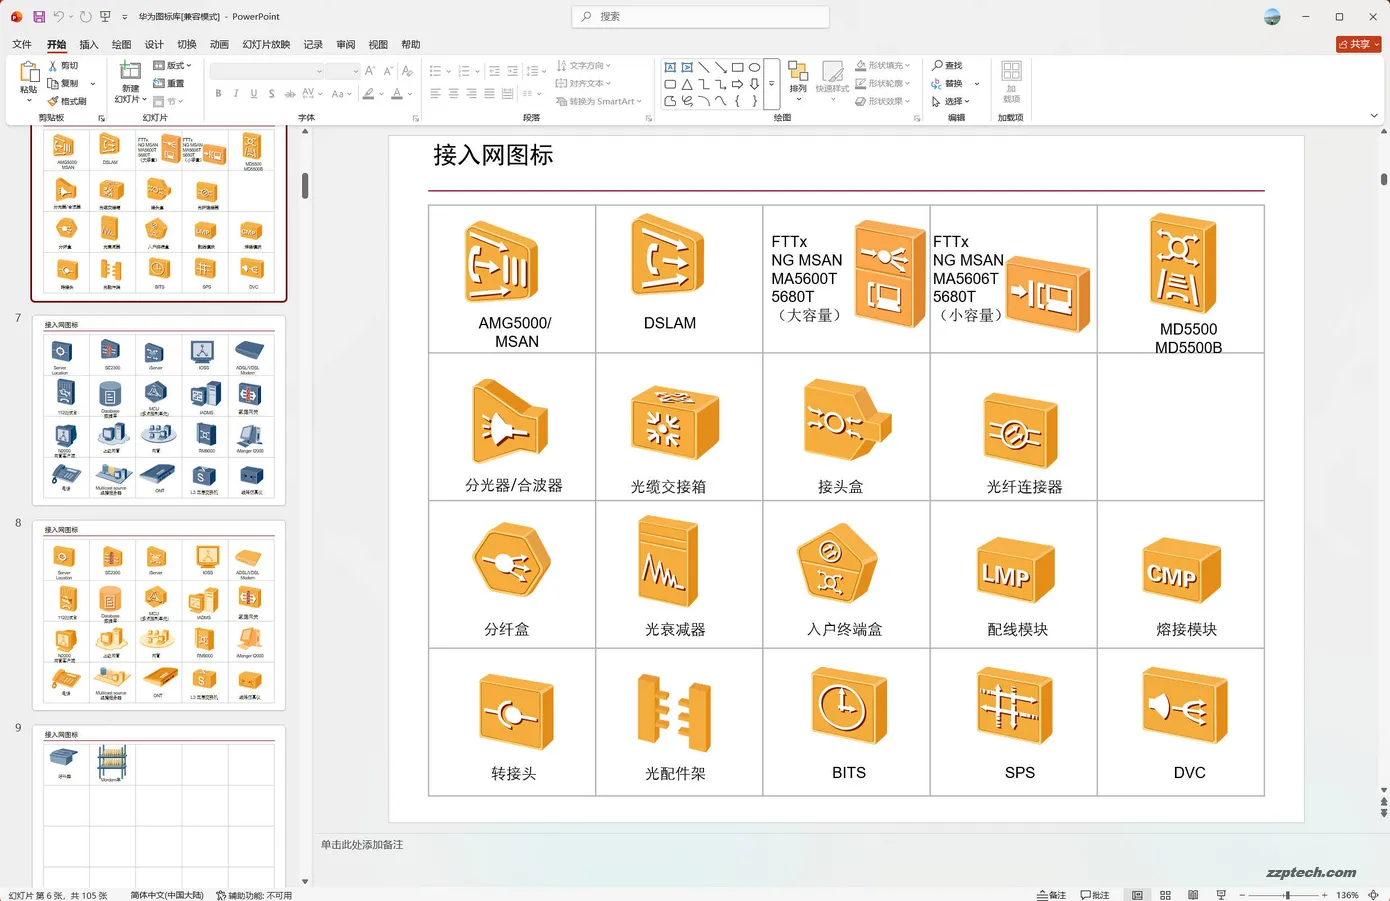Click the Format Painter (格式刷) button
The width and height of the screenshot is (1390, 901).
[x=67, y=101]
